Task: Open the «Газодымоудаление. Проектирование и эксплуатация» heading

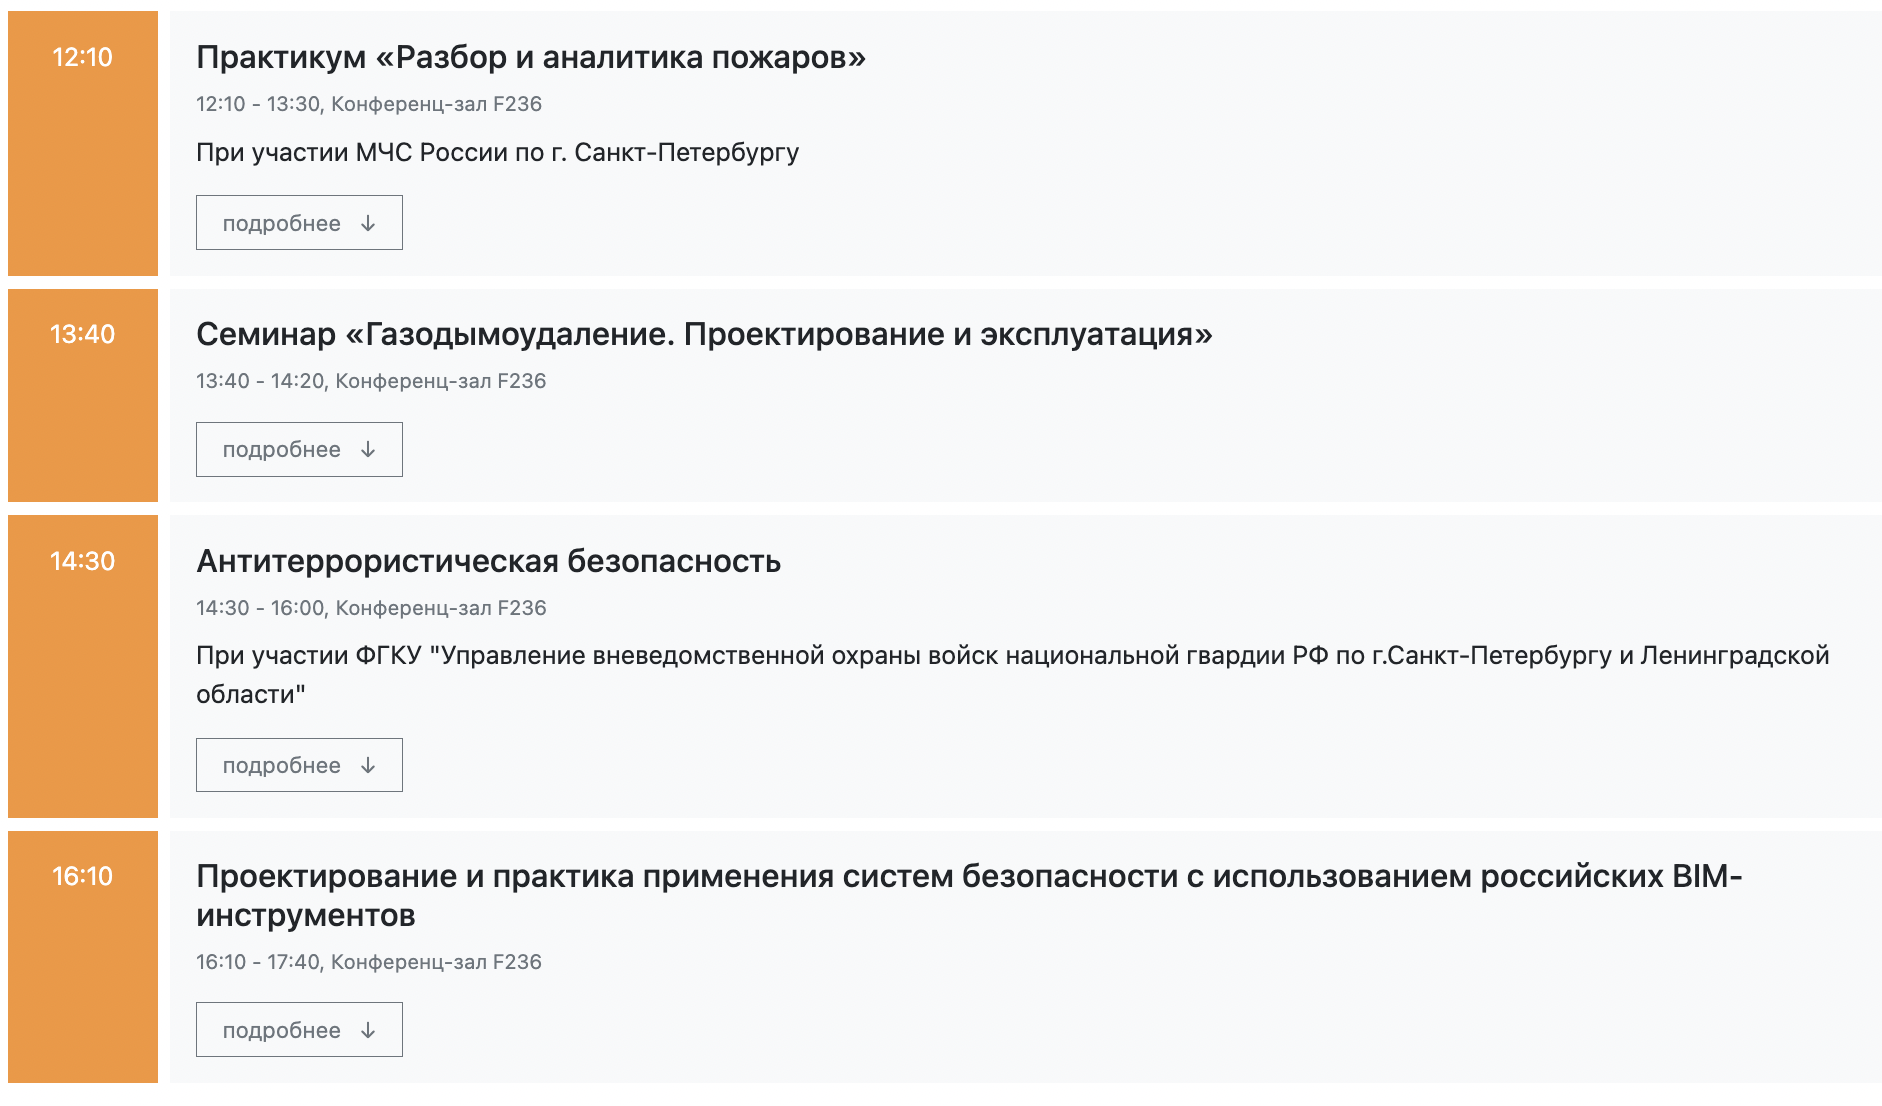Action: coord(703,334)
